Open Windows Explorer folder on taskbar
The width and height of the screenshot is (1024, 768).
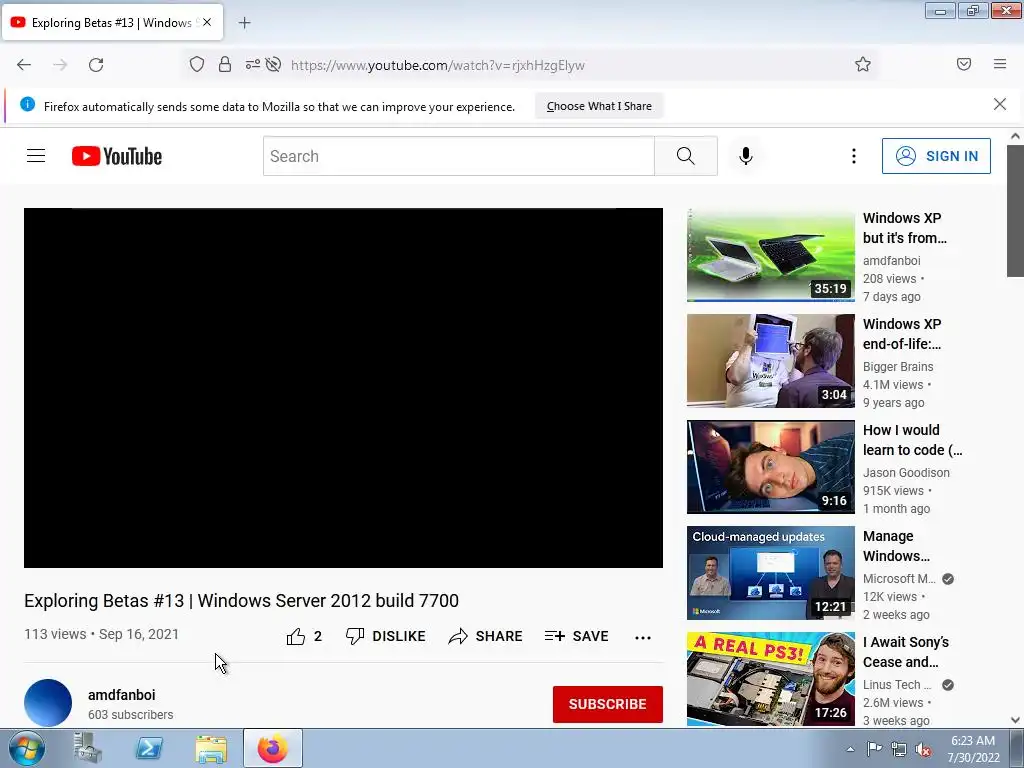(x=211, y=748)
